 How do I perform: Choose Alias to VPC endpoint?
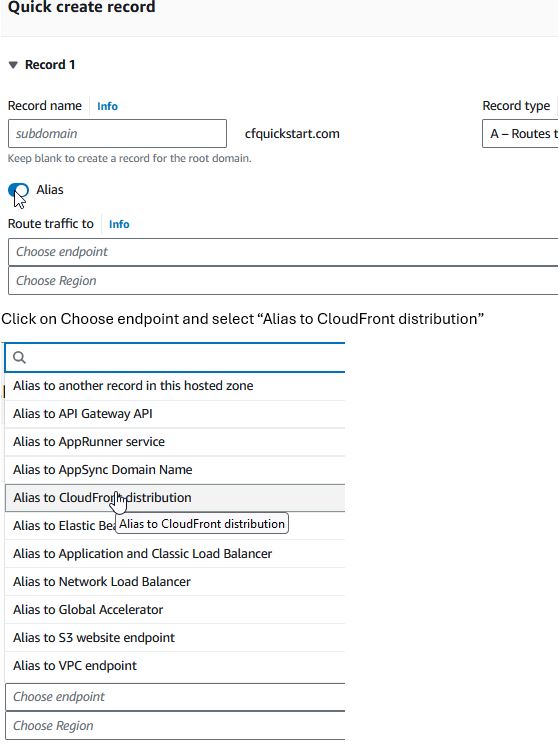175,666
